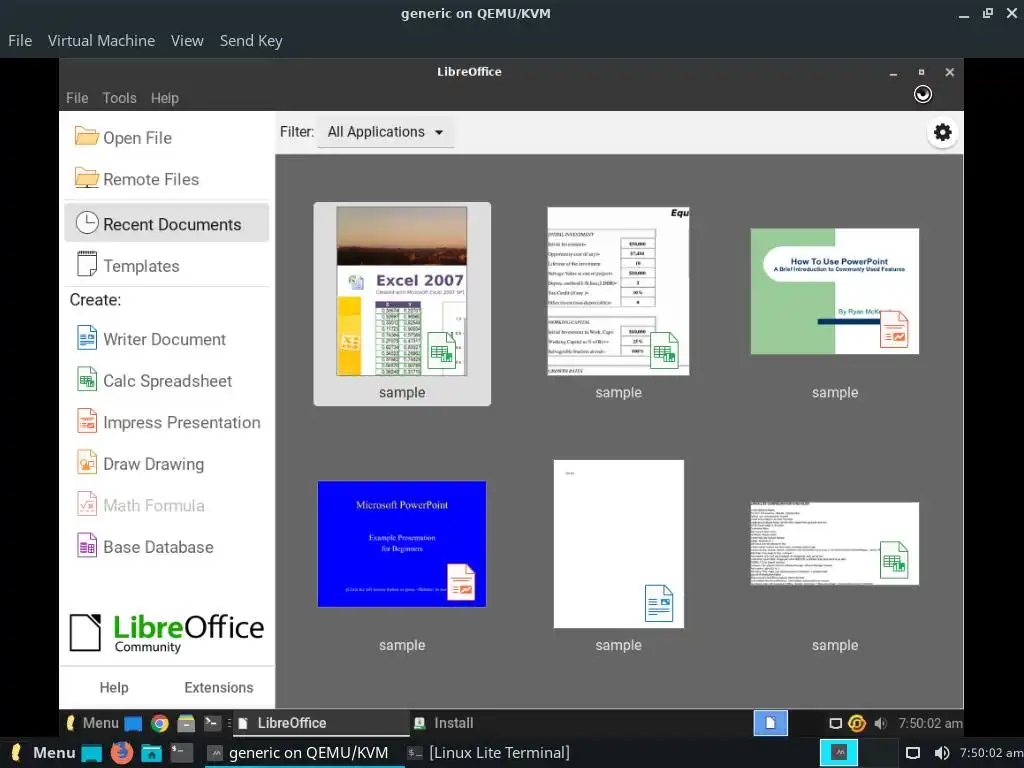This screenshot has height=768, width=1024.
Task: Open the LibreOffice File menu
Action: click(77, 98)
